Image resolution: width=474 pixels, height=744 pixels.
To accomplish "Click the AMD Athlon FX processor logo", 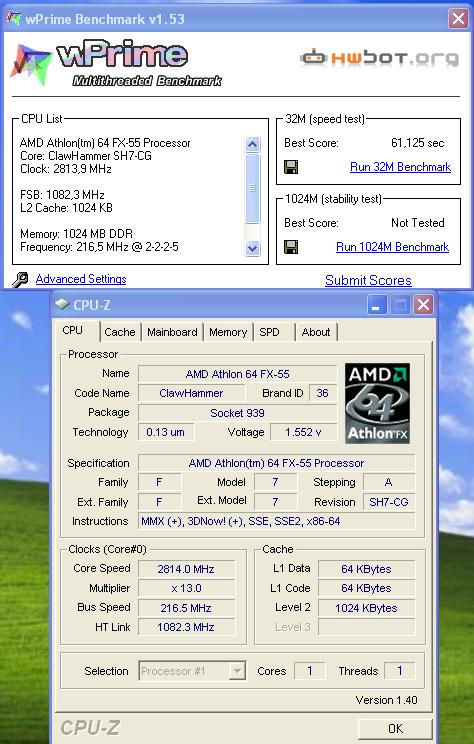I will pyautogui.click(x=377, y=403).
